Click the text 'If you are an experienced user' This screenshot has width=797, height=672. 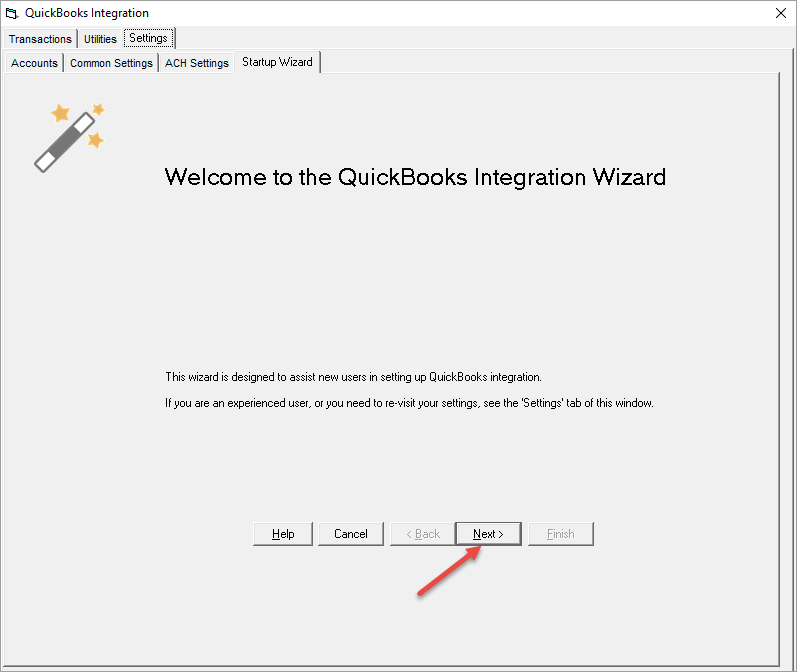238,403
